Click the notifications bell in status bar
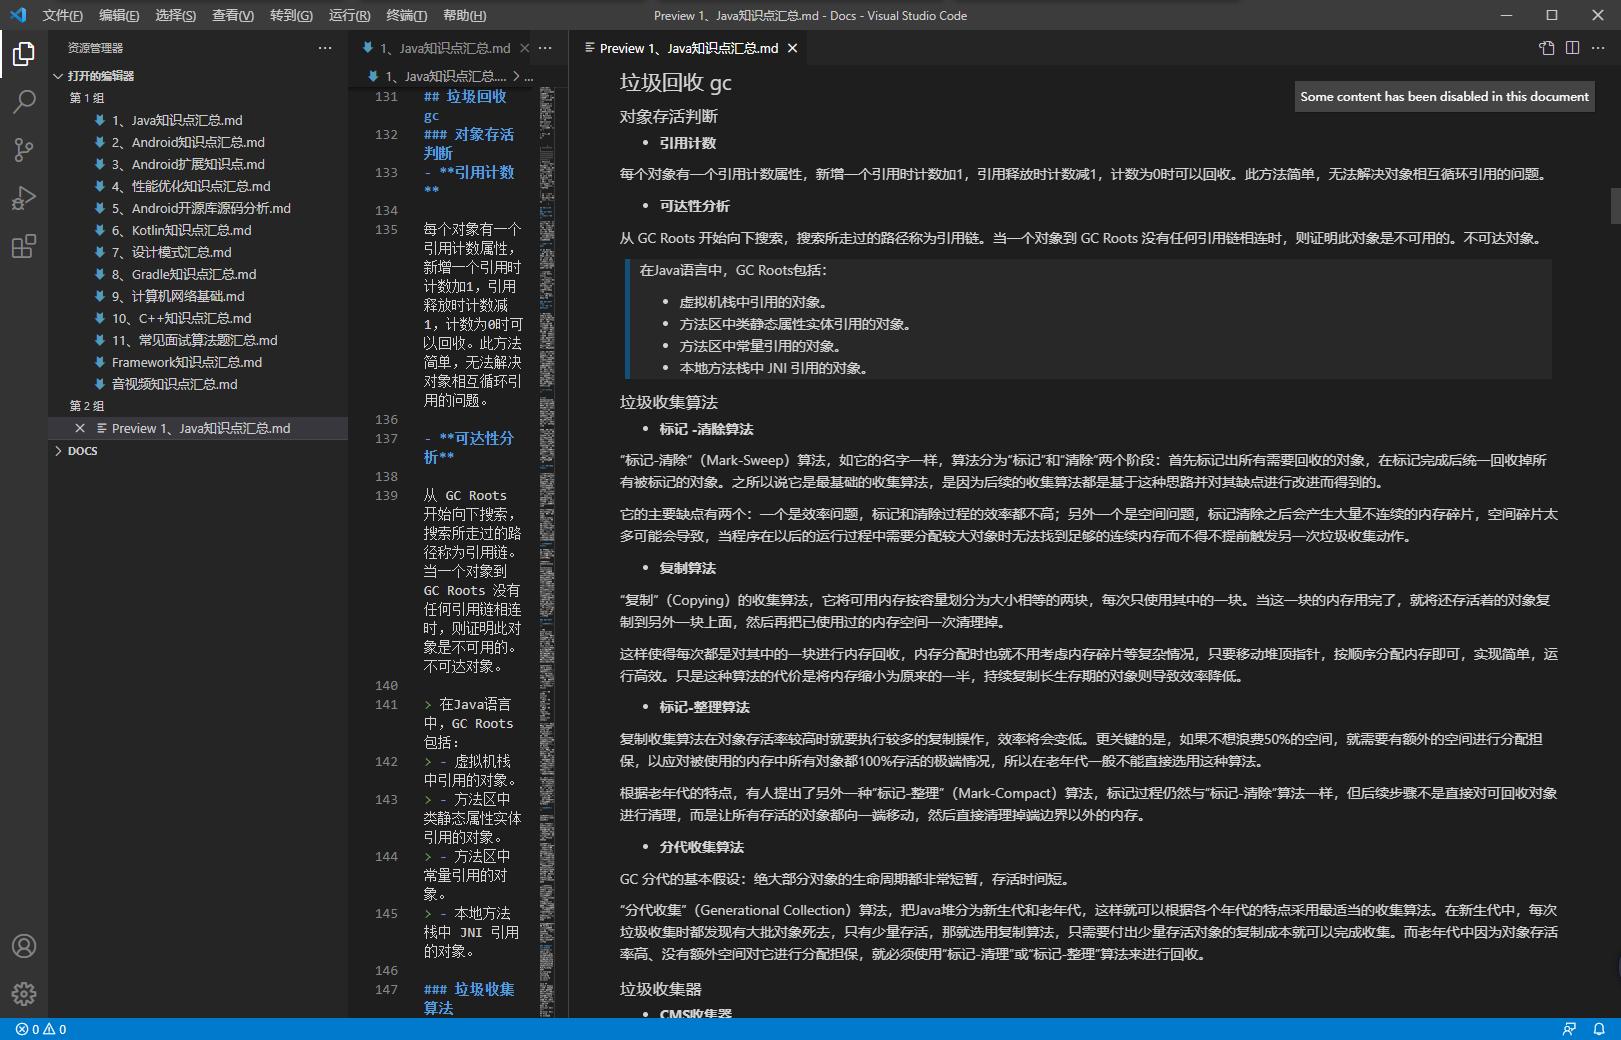 (x=1600, y=1029)
